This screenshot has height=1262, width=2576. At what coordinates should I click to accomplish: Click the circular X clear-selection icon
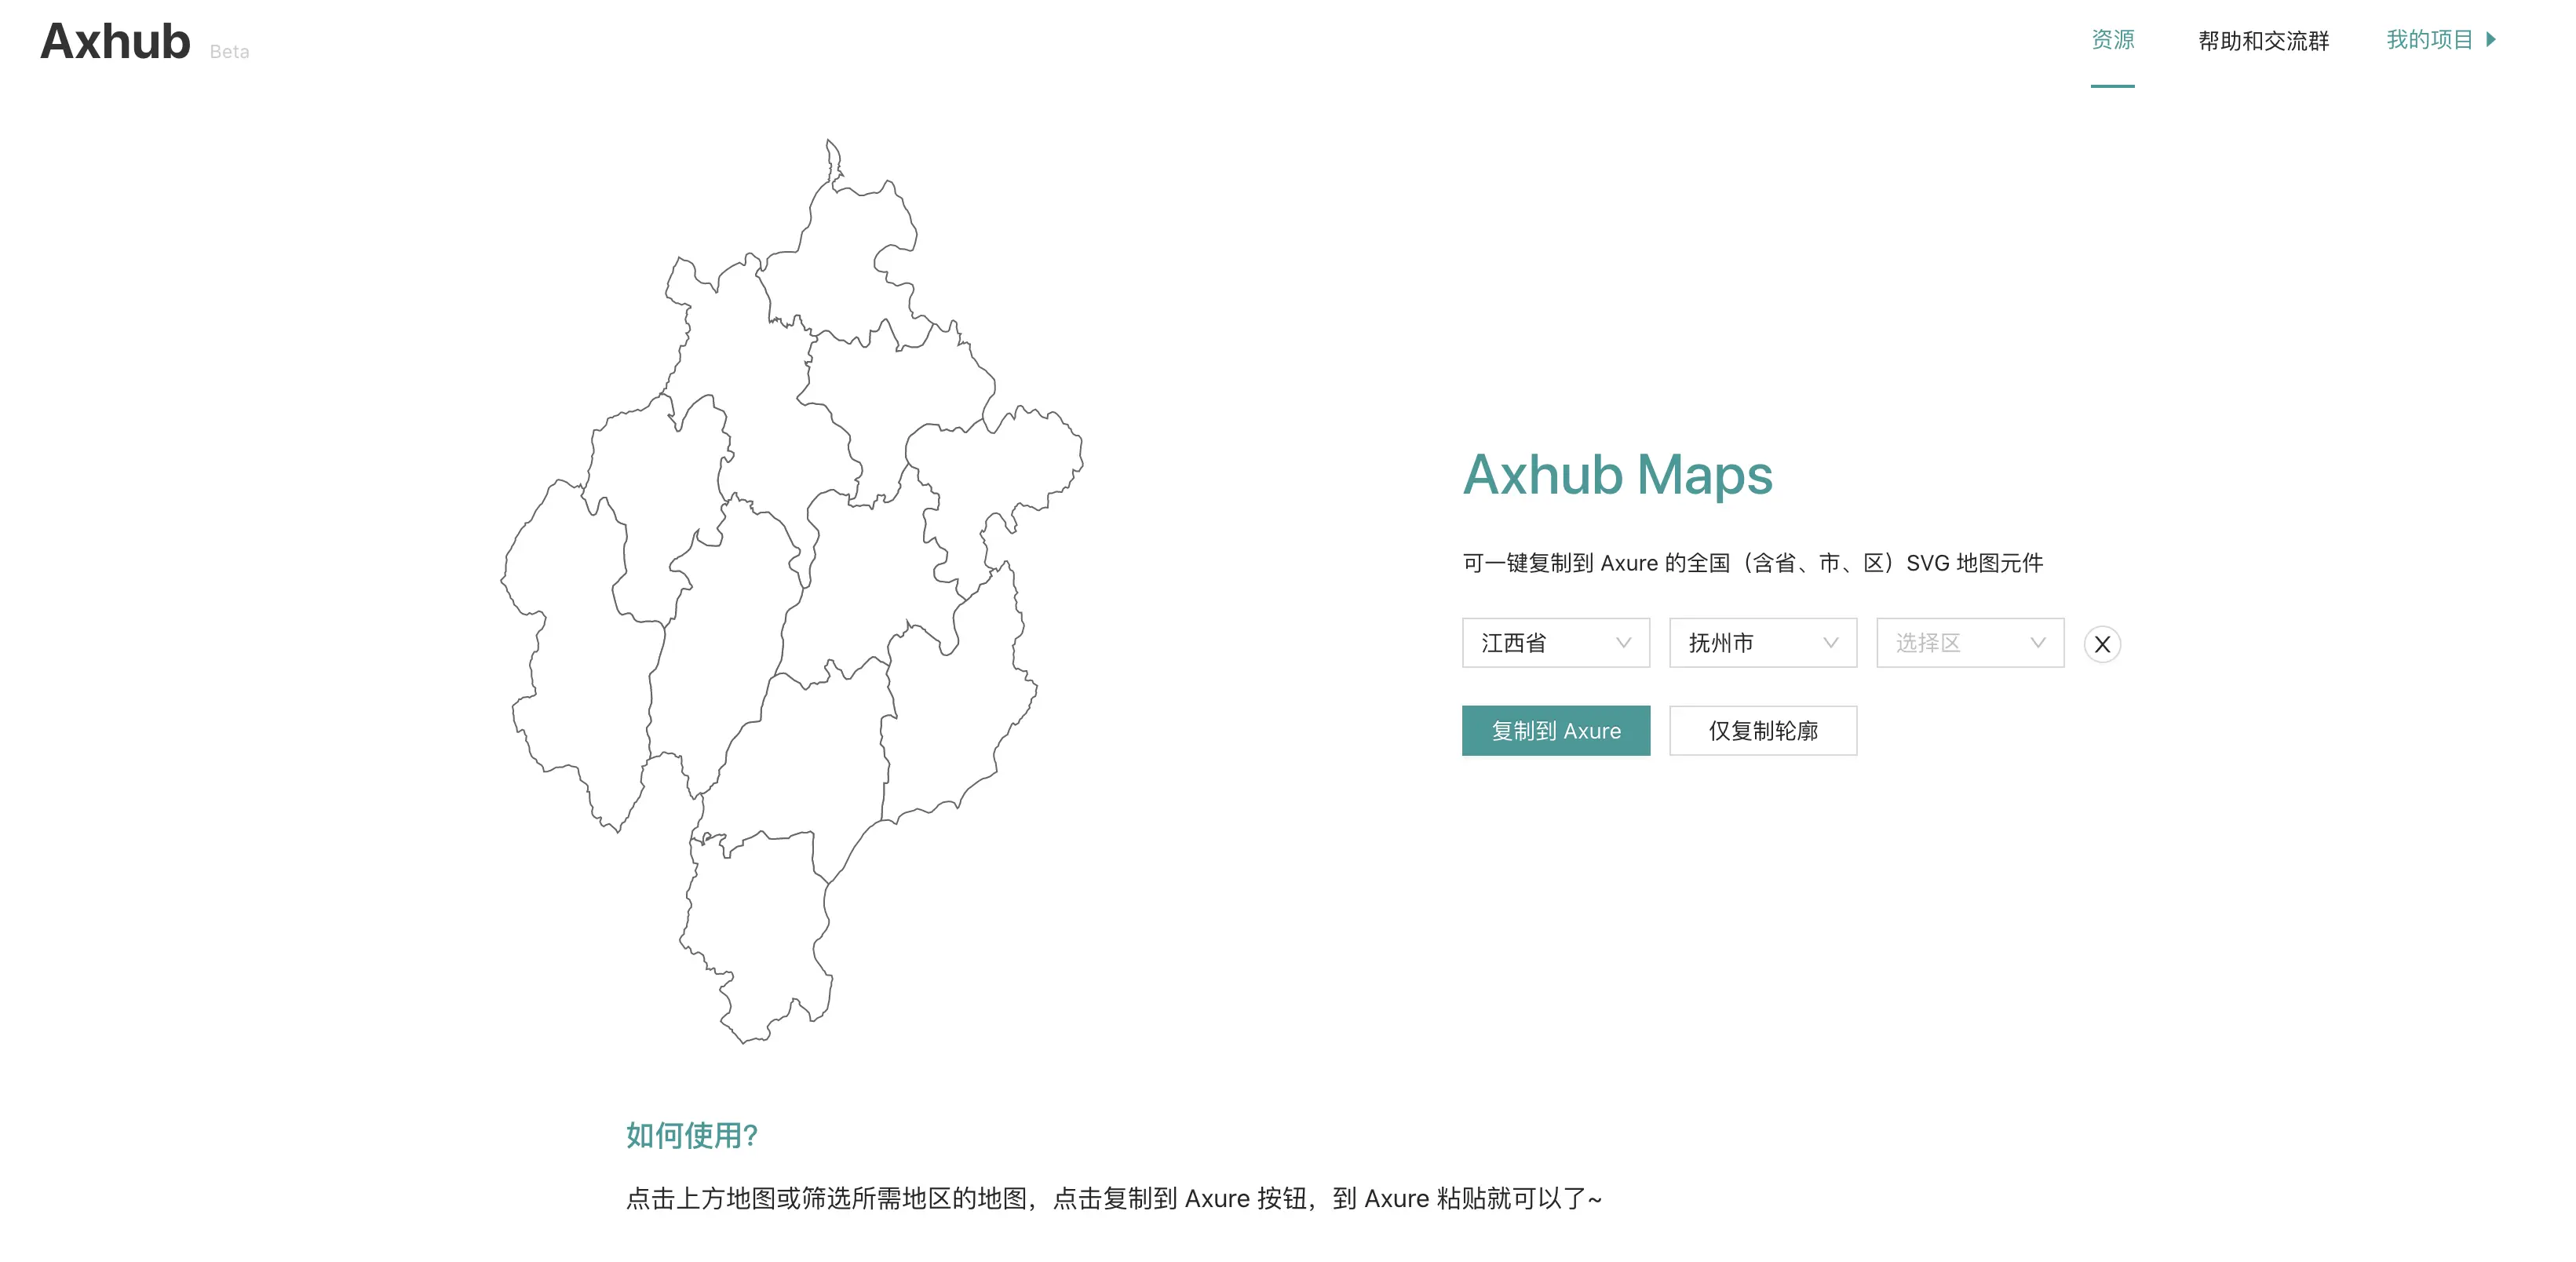pyautogui.click(x=2101, y=644)
